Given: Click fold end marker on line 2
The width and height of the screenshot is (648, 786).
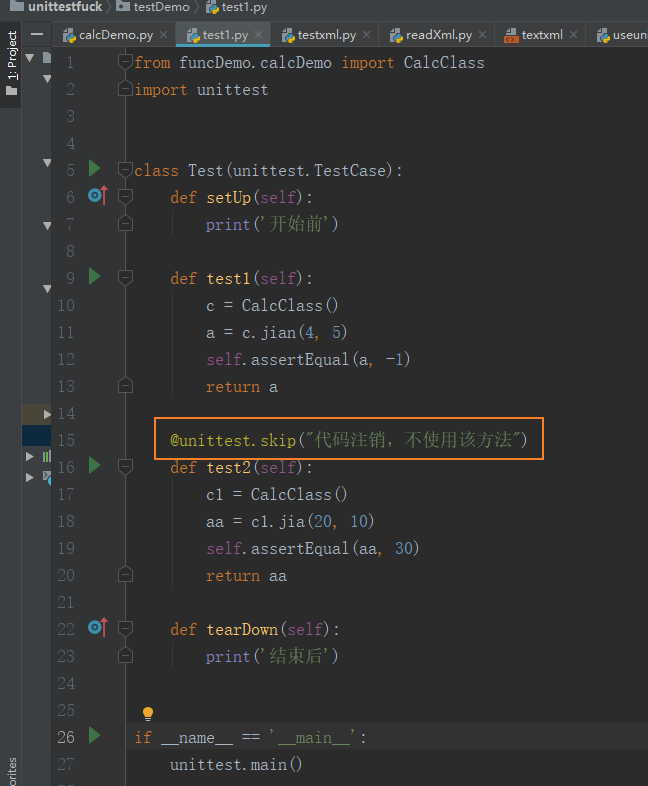Looking at the screenshot, I should 125,89.
